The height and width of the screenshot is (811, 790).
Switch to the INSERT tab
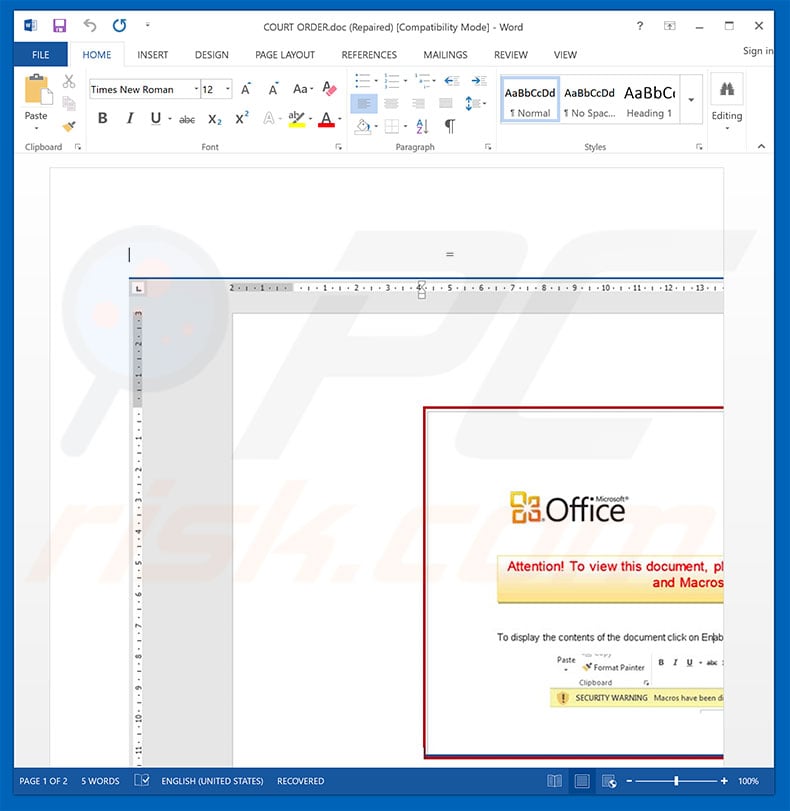153,55
